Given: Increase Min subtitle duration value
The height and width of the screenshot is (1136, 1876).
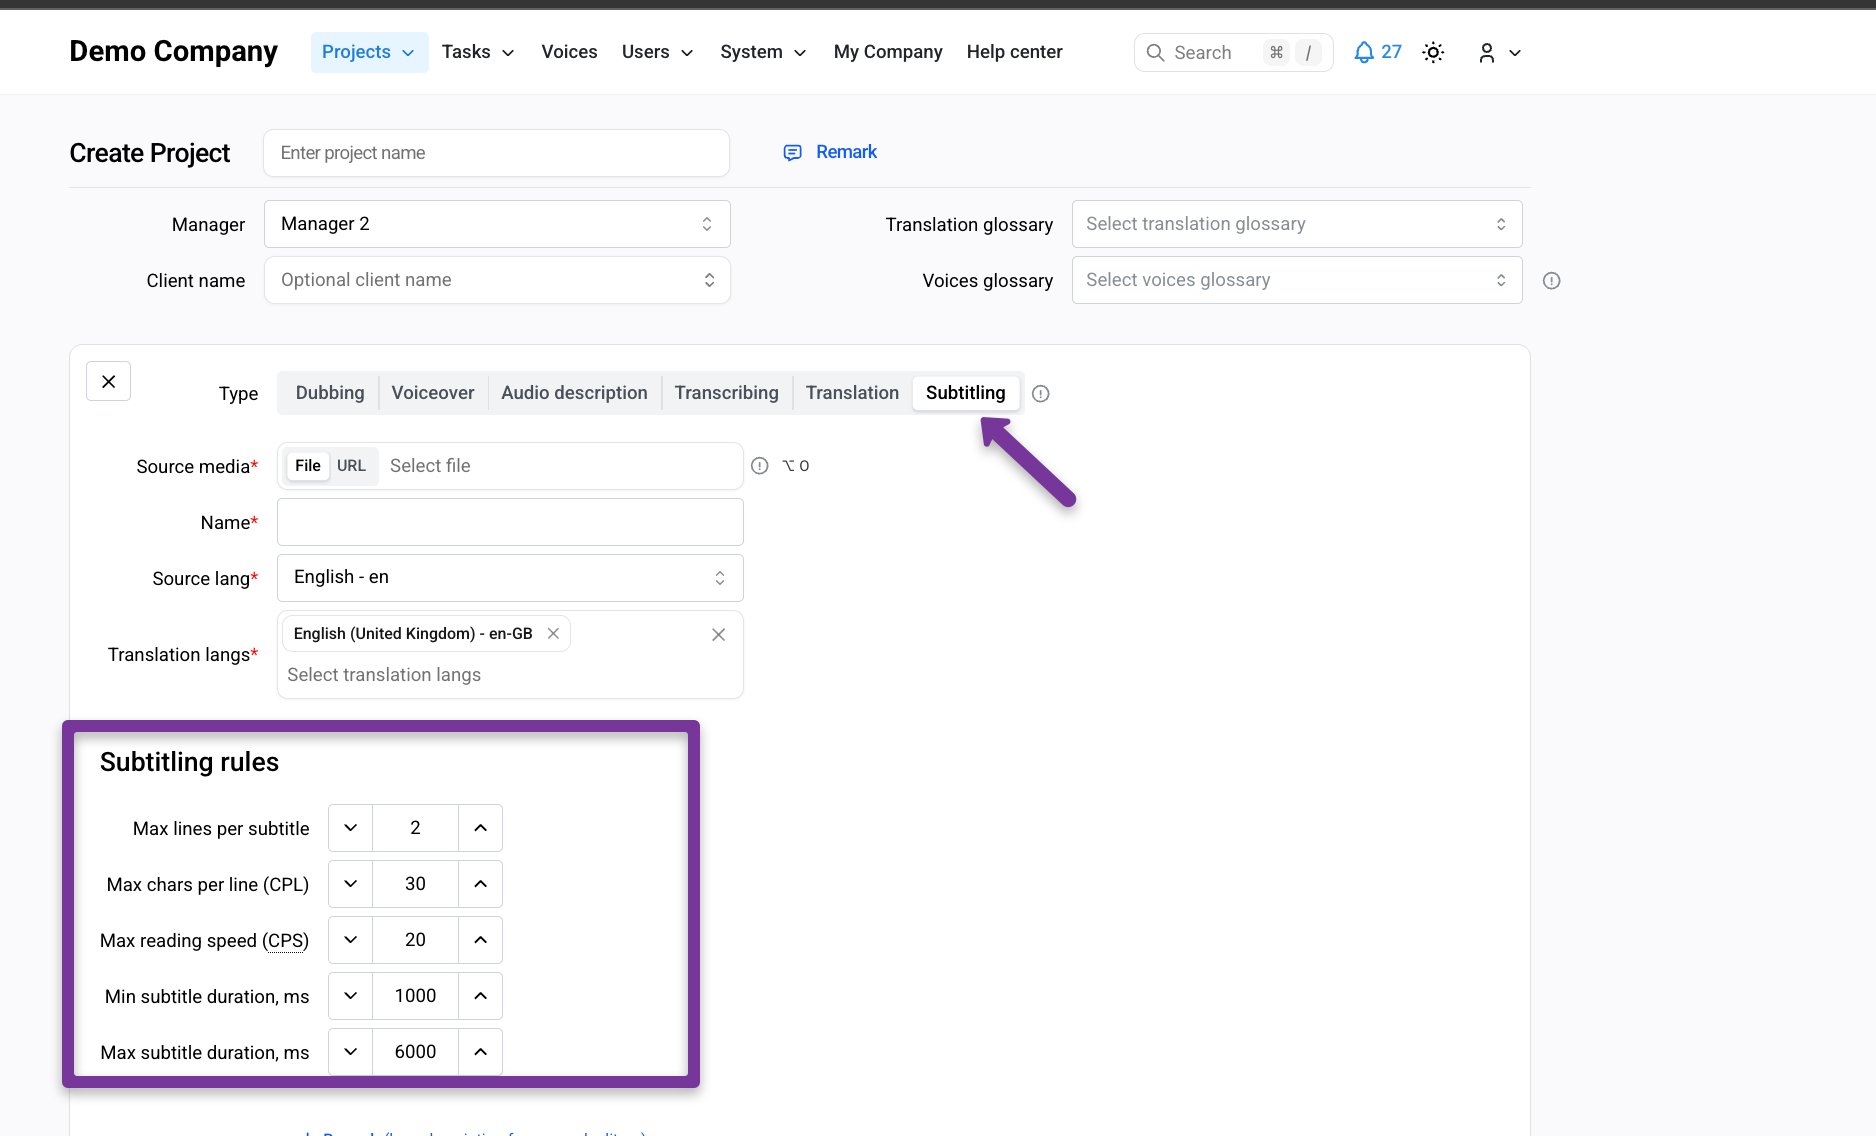Looking at the screenshot, I should [x=480, y=996].
